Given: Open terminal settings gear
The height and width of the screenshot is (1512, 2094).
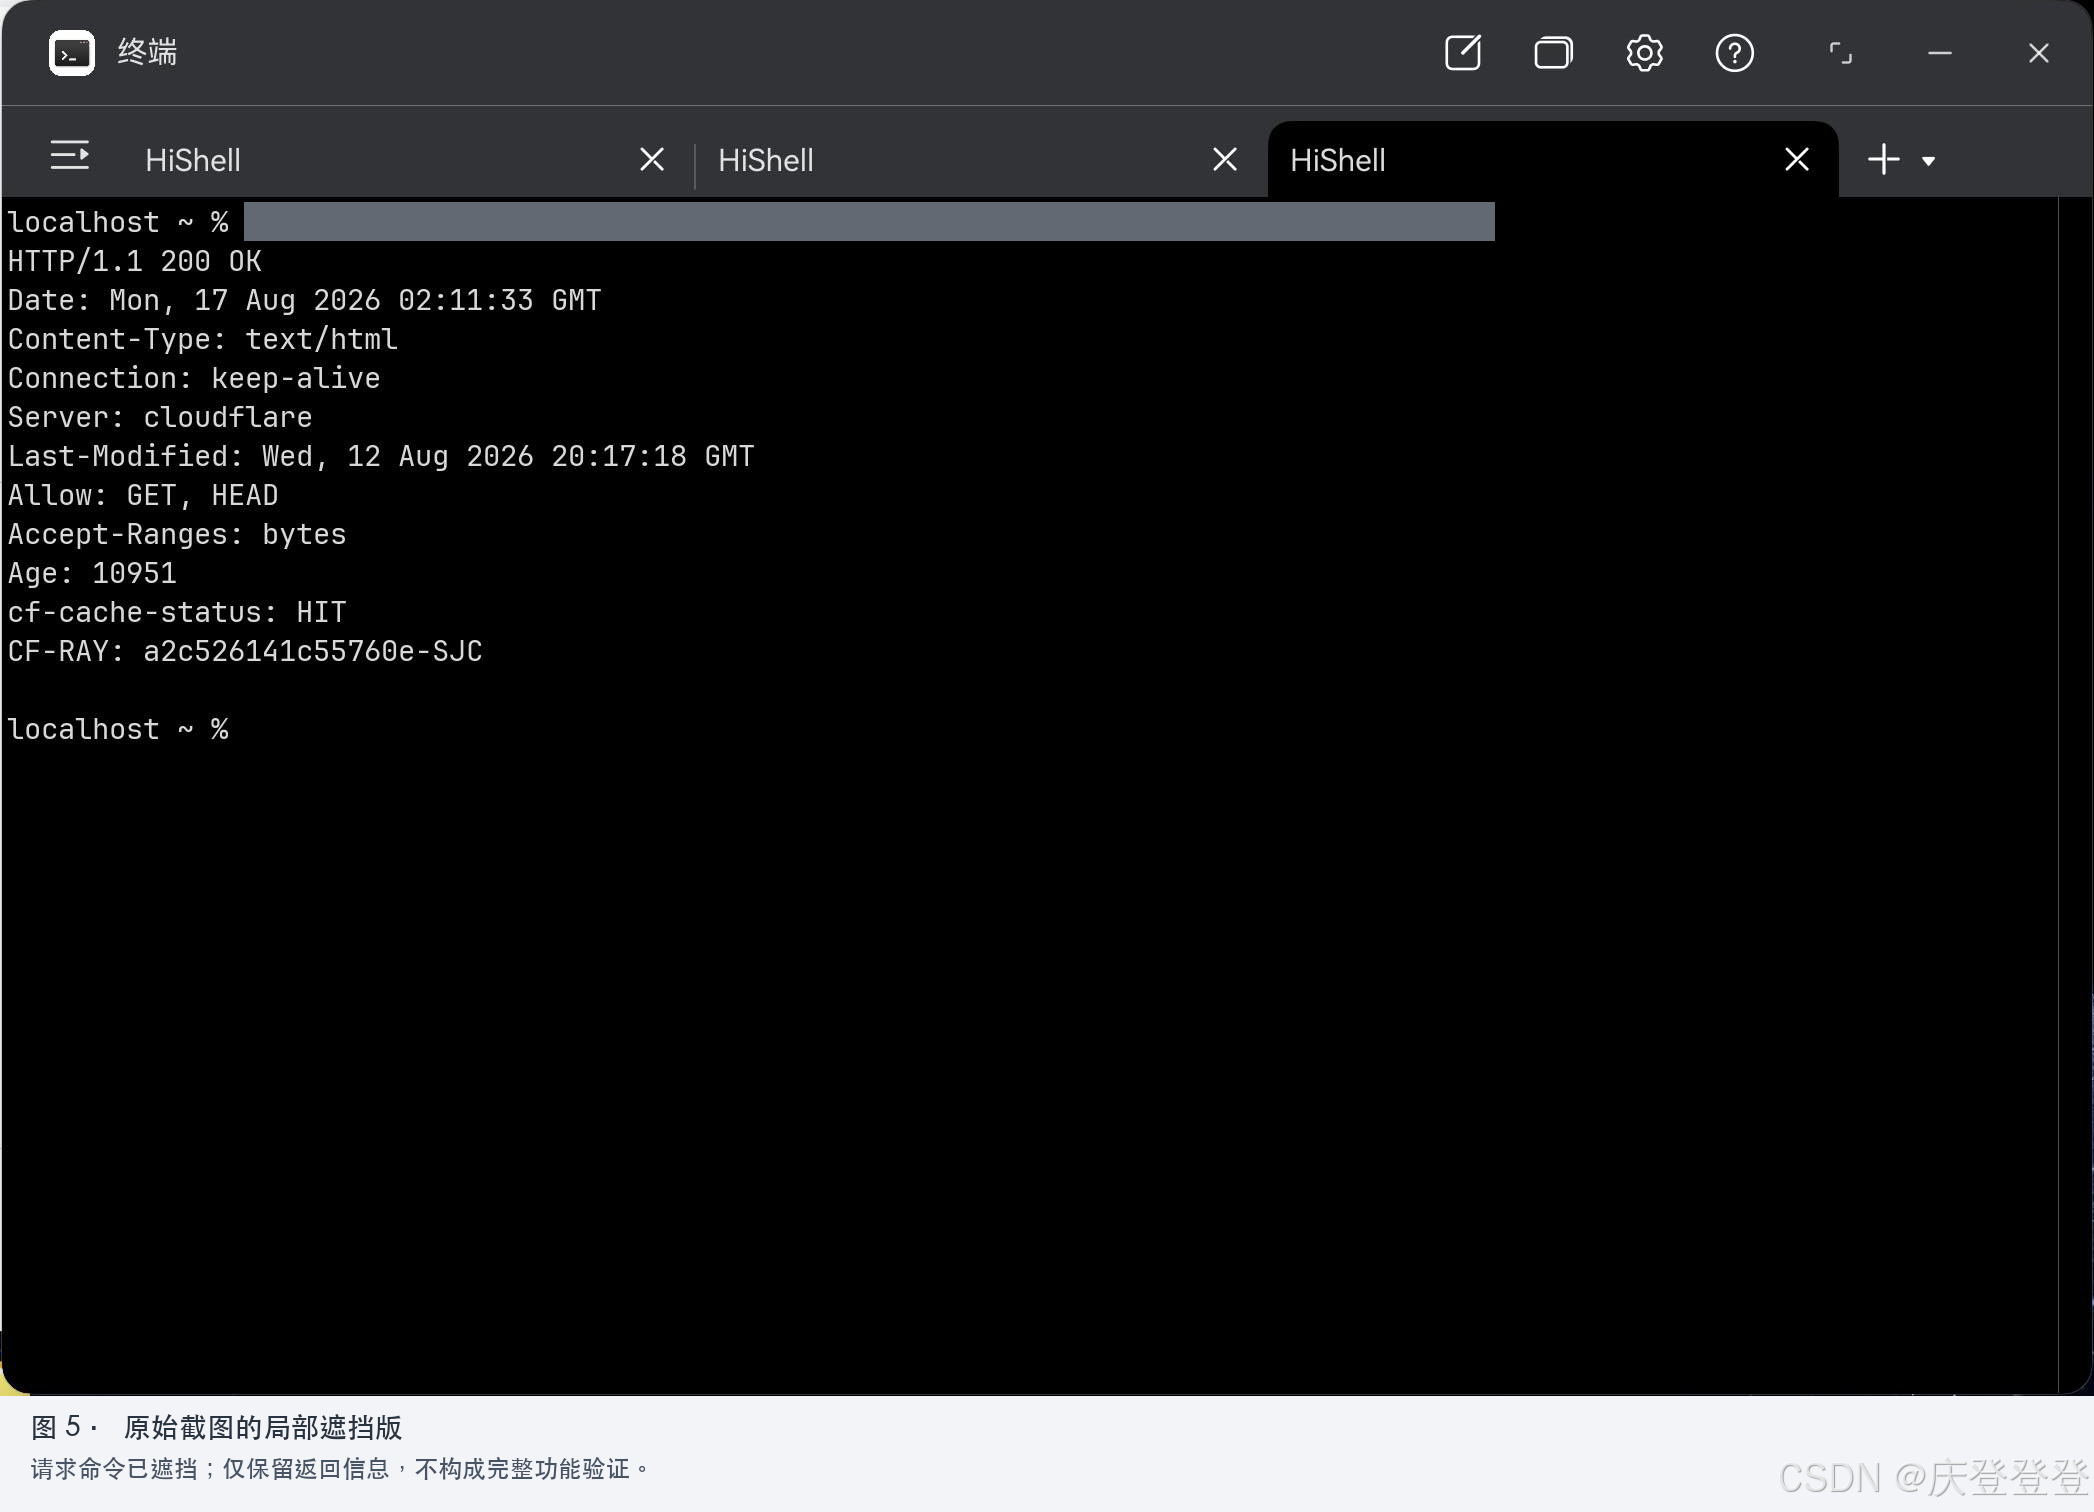Looking at the screenshot, I should [1644, 53].
